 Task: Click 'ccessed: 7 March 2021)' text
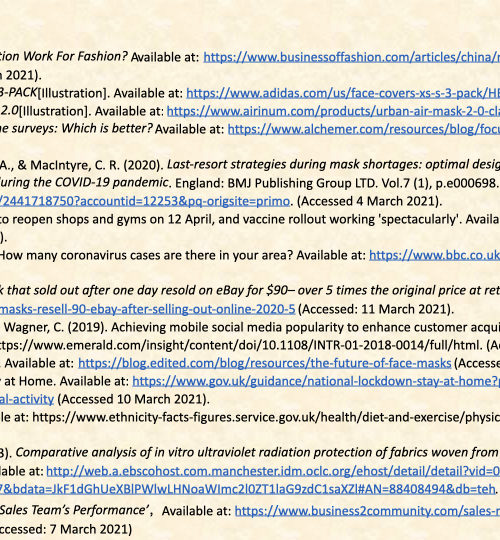[x=66, y=529]
